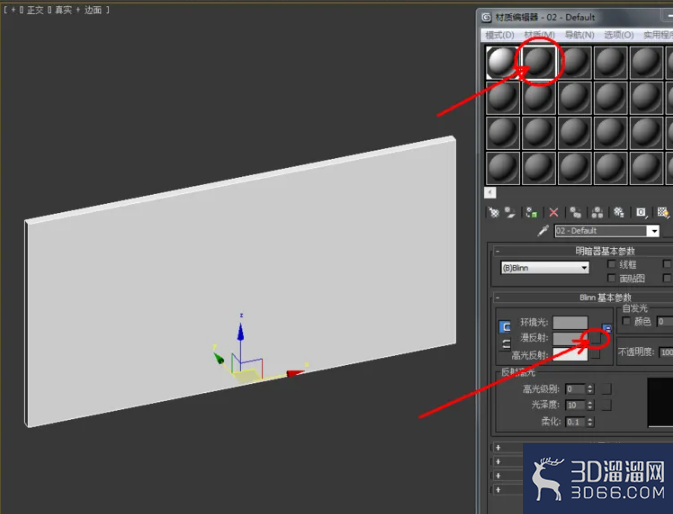
Task: Enable self-illumination 颜色 checkbox
Action: click(627, 321)
